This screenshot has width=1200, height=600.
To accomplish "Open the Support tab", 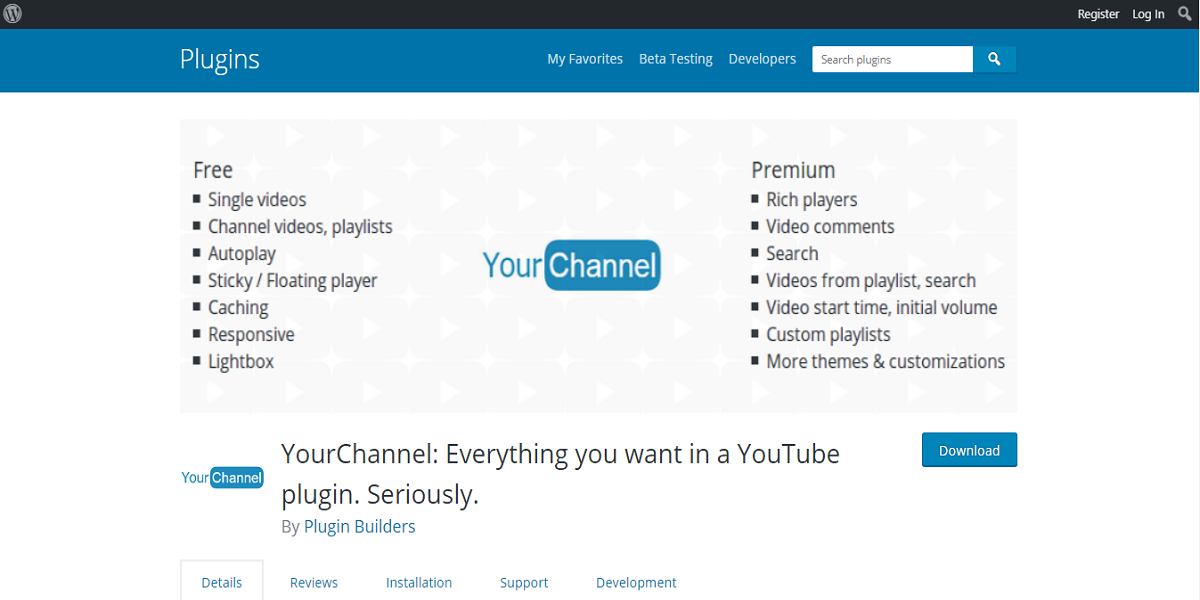I will (524, 582).
